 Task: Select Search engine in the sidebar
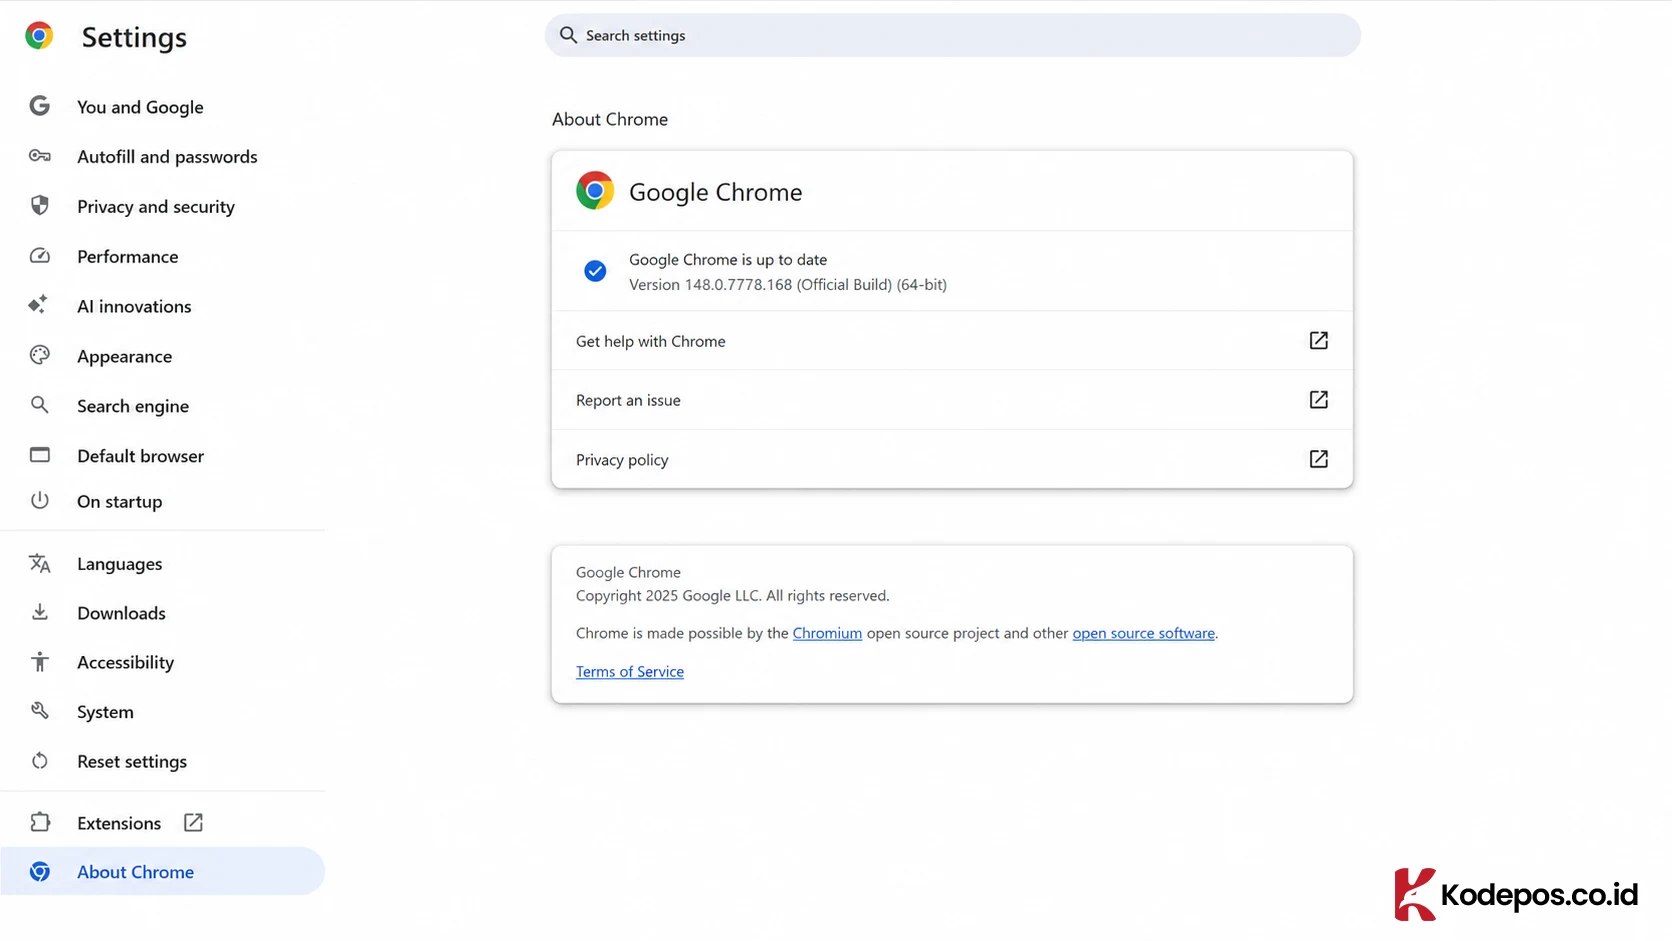pyautogui.click(x=133, y=406)
